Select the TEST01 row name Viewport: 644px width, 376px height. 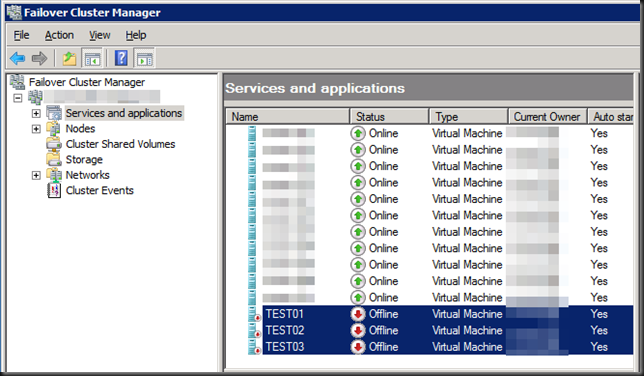[285, 314]
